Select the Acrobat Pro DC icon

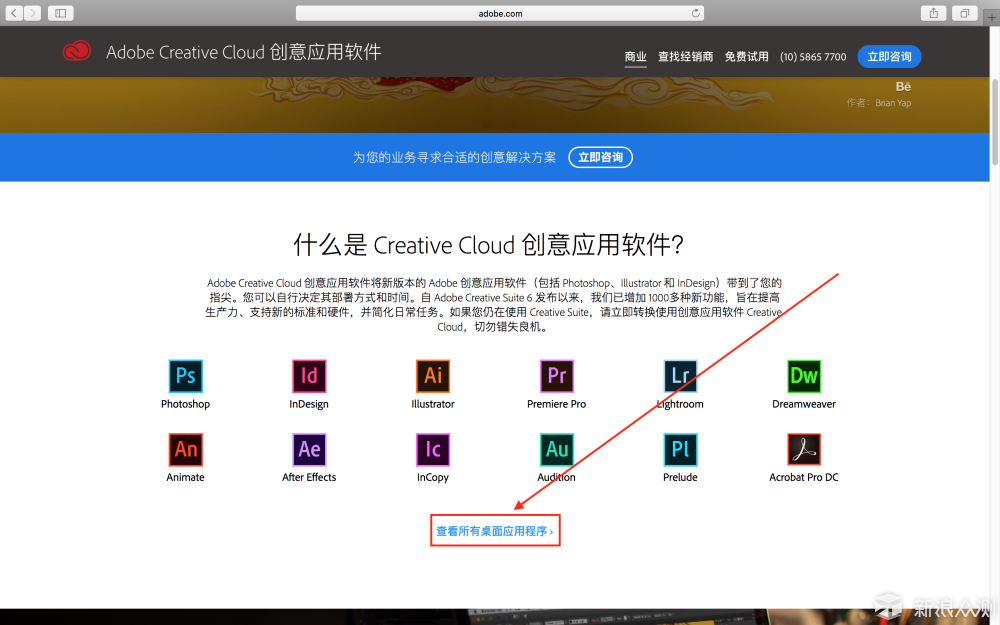pos(804,450)
